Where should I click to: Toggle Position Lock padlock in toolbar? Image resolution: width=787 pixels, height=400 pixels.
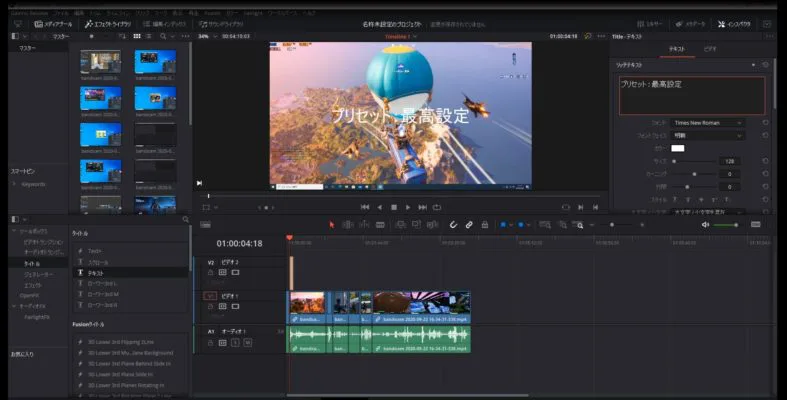(x=484, y=225)
